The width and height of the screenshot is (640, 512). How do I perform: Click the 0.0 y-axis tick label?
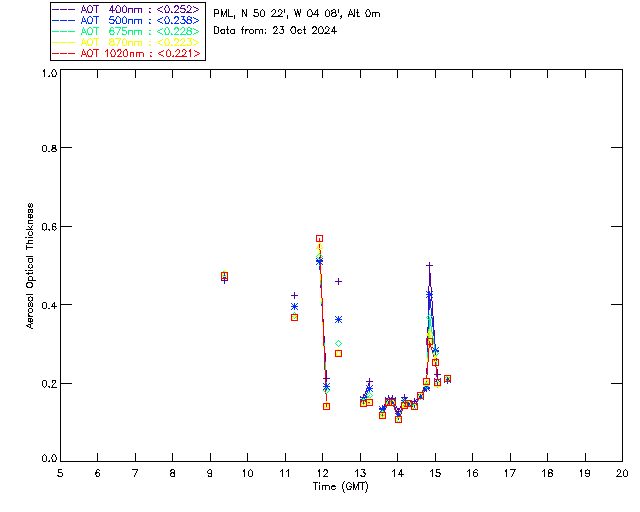tap(49, 459)
